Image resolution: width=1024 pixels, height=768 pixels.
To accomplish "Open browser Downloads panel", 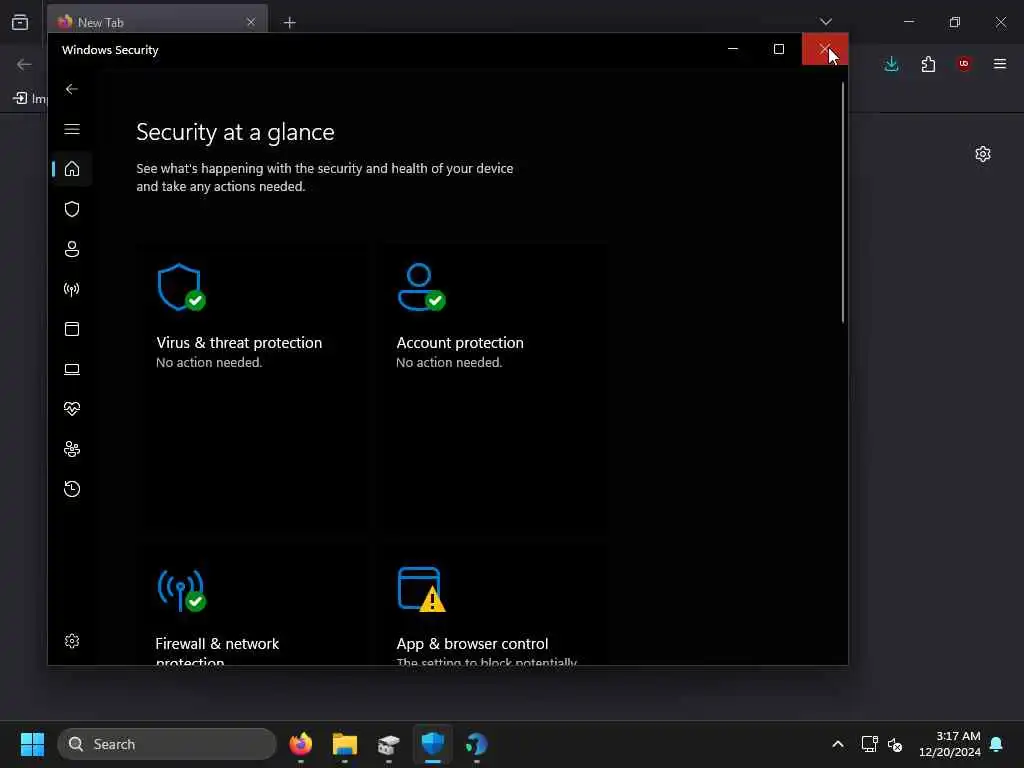I will [891, 64].
